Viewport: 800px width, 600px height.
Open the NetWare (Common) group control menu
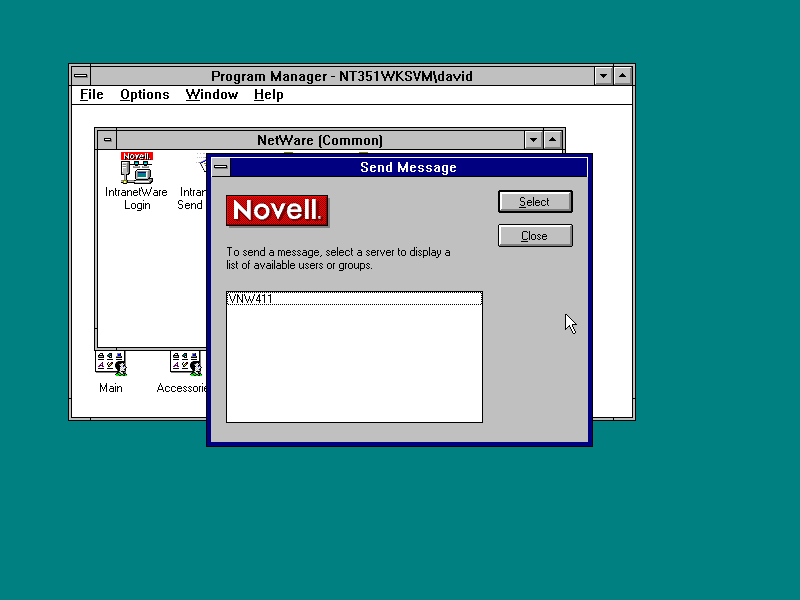107,140
